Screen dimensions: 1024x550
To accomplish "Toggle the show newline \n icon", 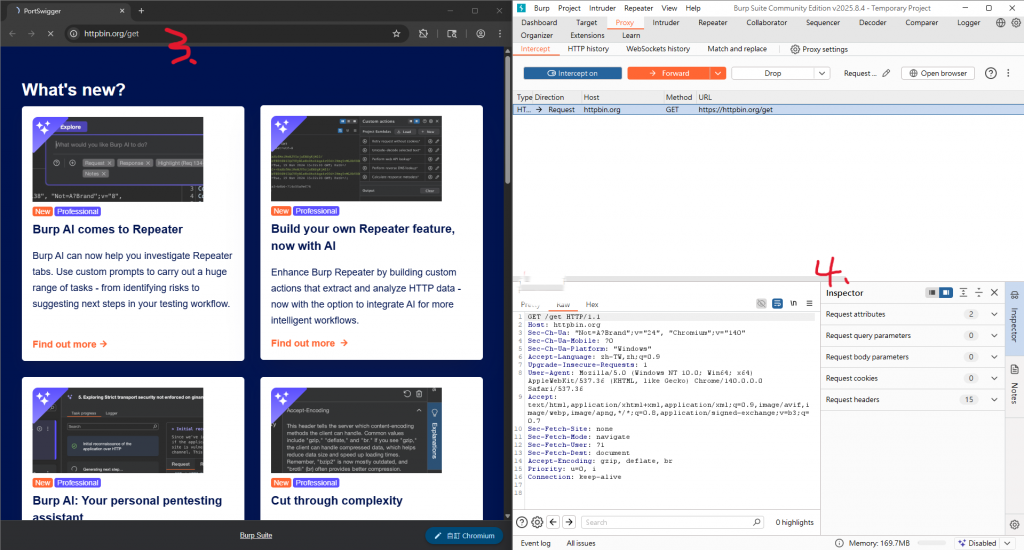I will (793, 304).
